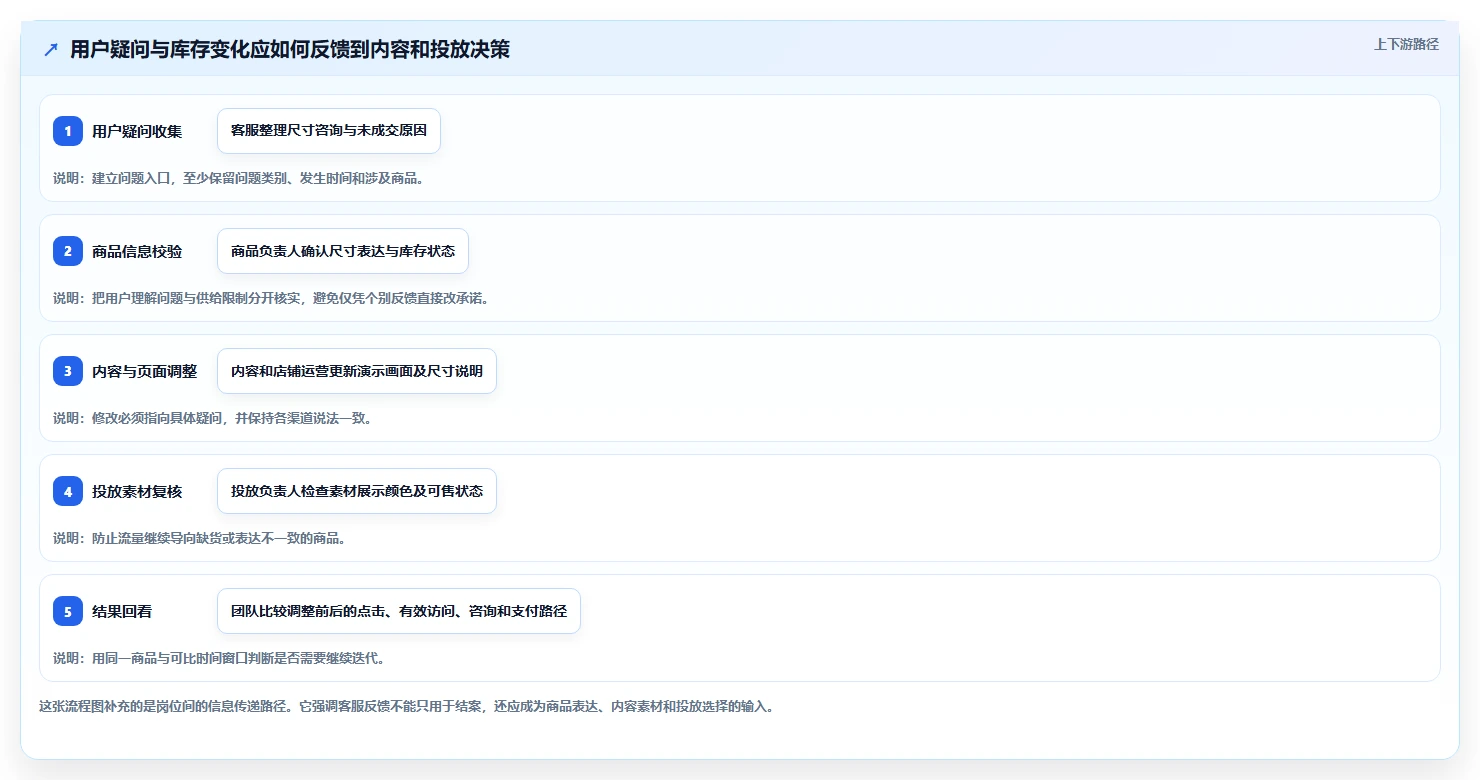Select the step 5 number badge

pos(68,611)
